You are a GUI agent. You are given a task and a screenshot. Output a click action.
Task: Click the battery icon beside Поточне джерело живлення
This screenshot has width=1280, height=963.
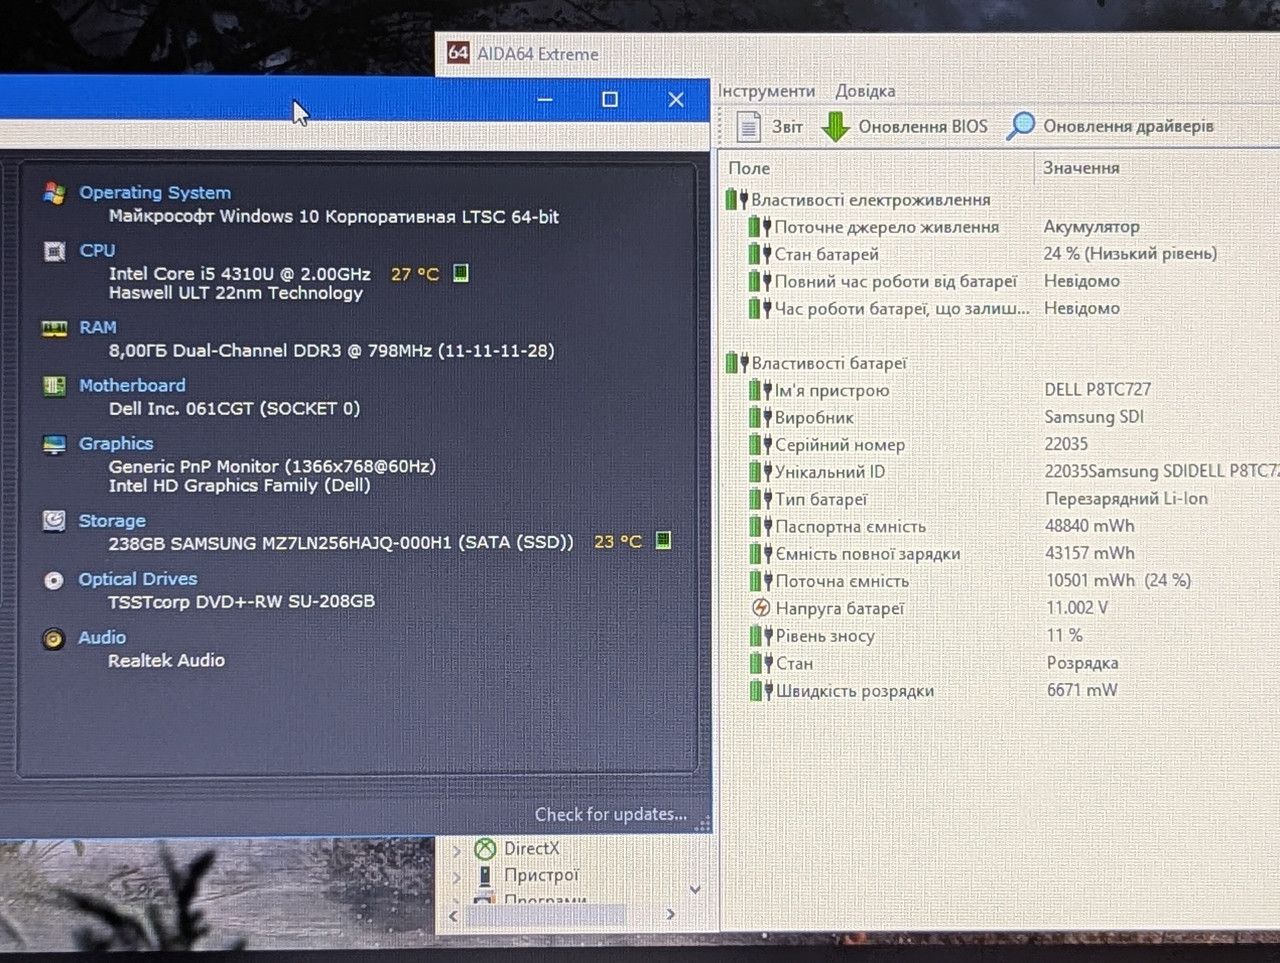tap(760, 227)
